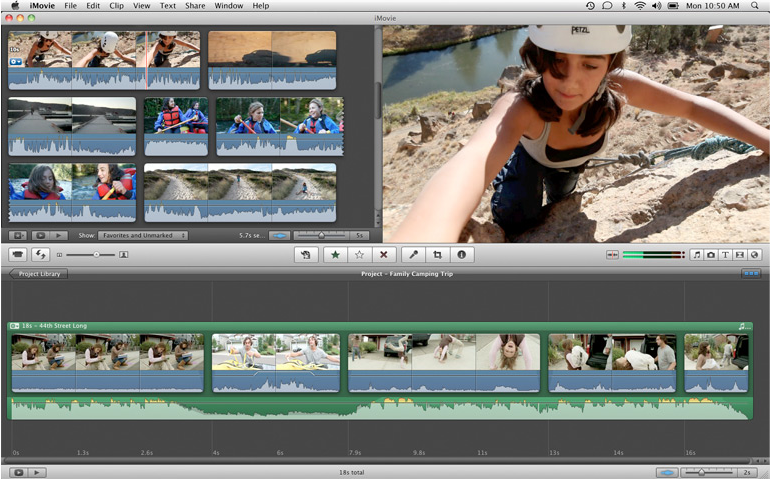Adjust the event thumbnail duration slider
This screenshot has height=479, width=770.
[x=321, y=235]
